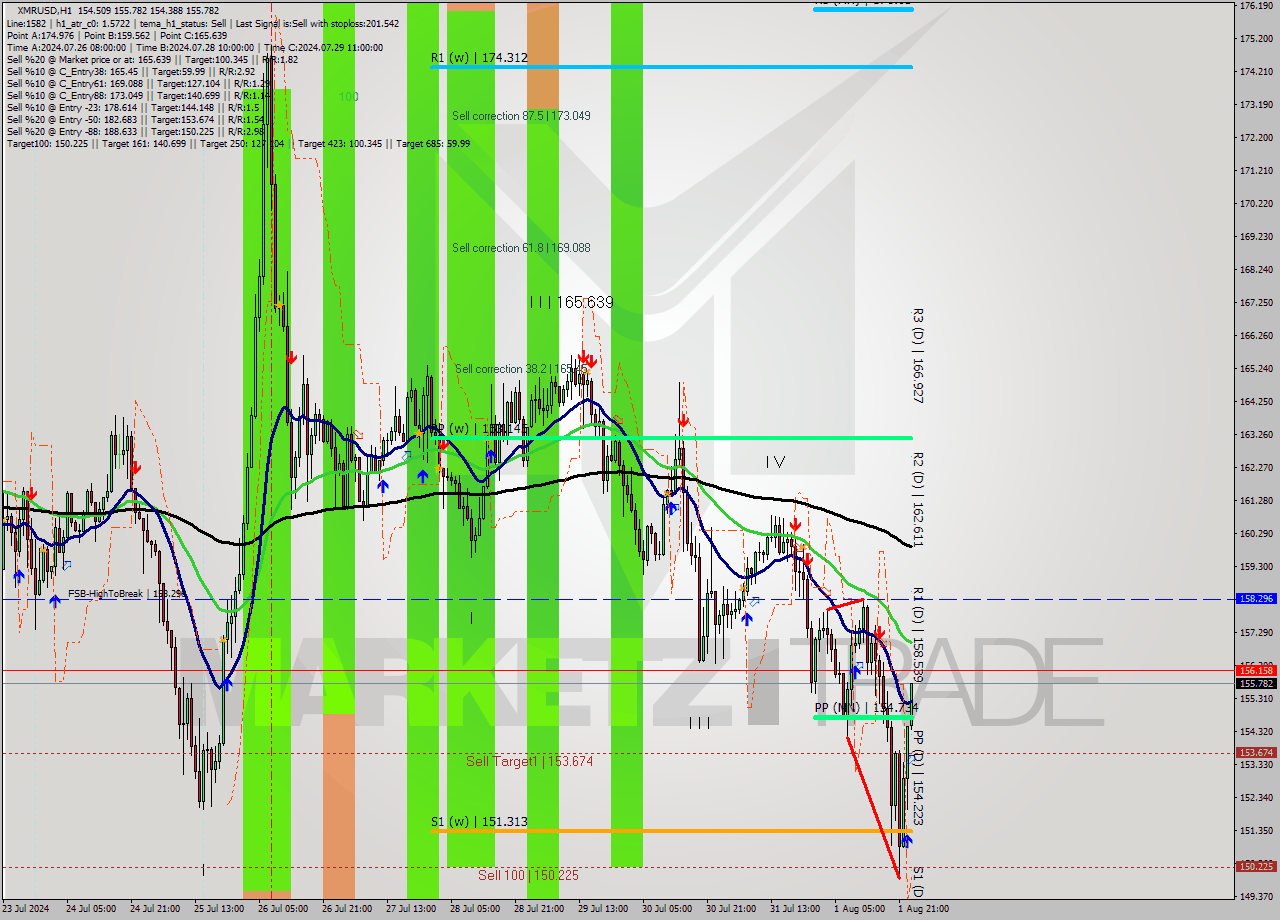Click the 'R3 (D) | 166.927' vertical label
This screenshot has width=1280, height=920.
[x=918, y=356]
